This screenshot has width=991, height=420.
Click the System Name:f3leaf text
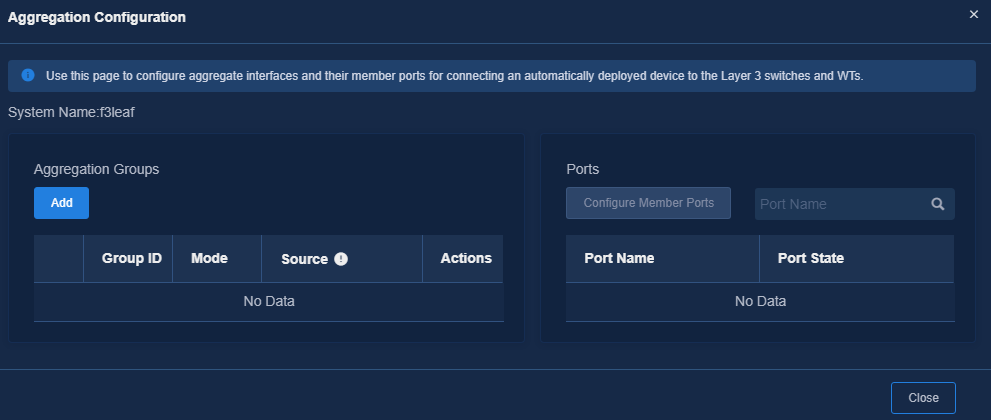click(71, 112)
